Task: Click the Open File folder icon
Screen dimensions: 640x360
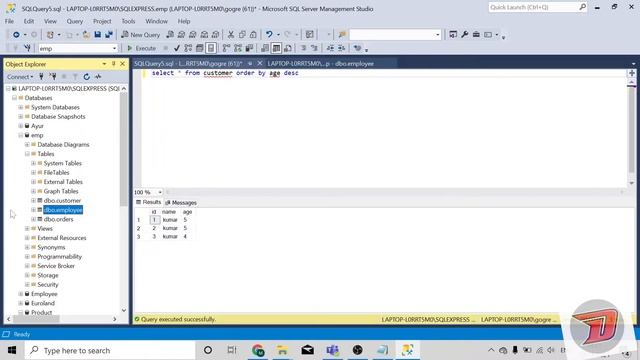Action: (x=86, y=35)
